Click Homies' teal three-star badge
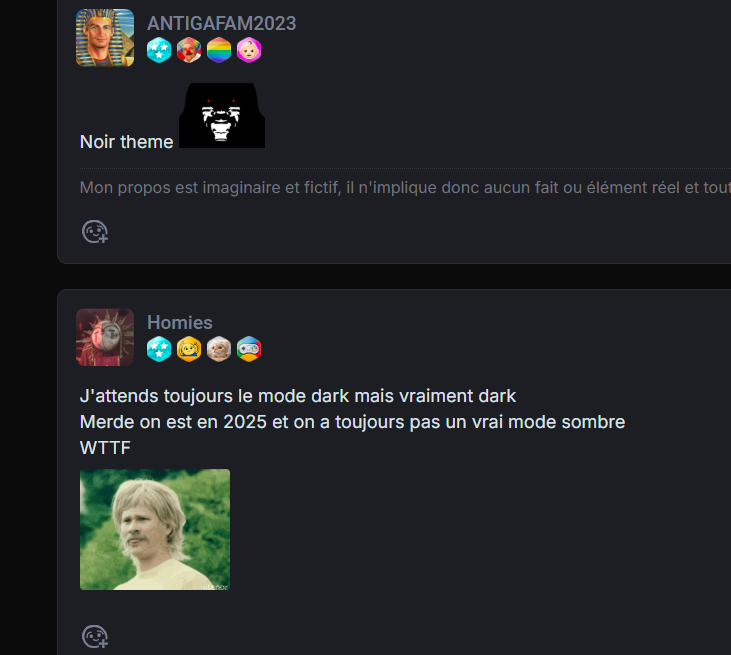This screenshot has width=731, height=655. point(159,349)
